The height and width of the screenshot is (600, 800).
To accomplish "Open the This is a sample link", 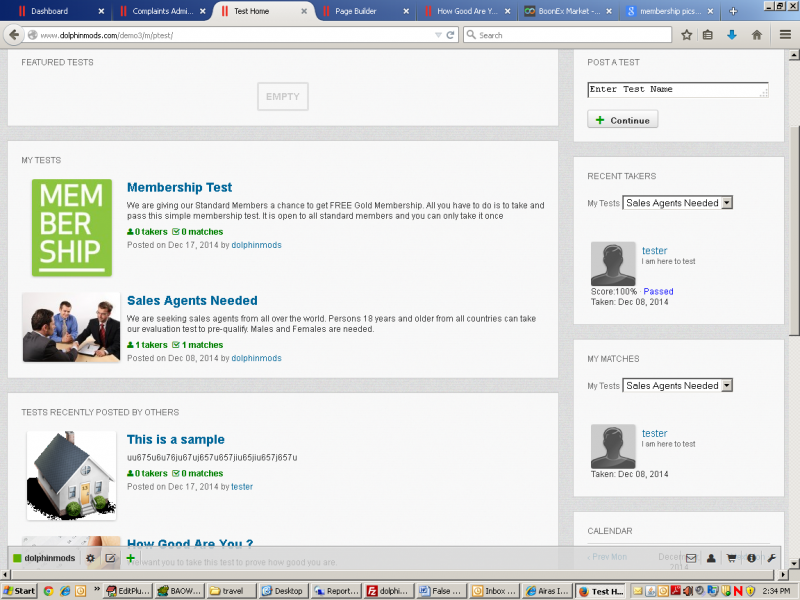I will click(176, 439).
